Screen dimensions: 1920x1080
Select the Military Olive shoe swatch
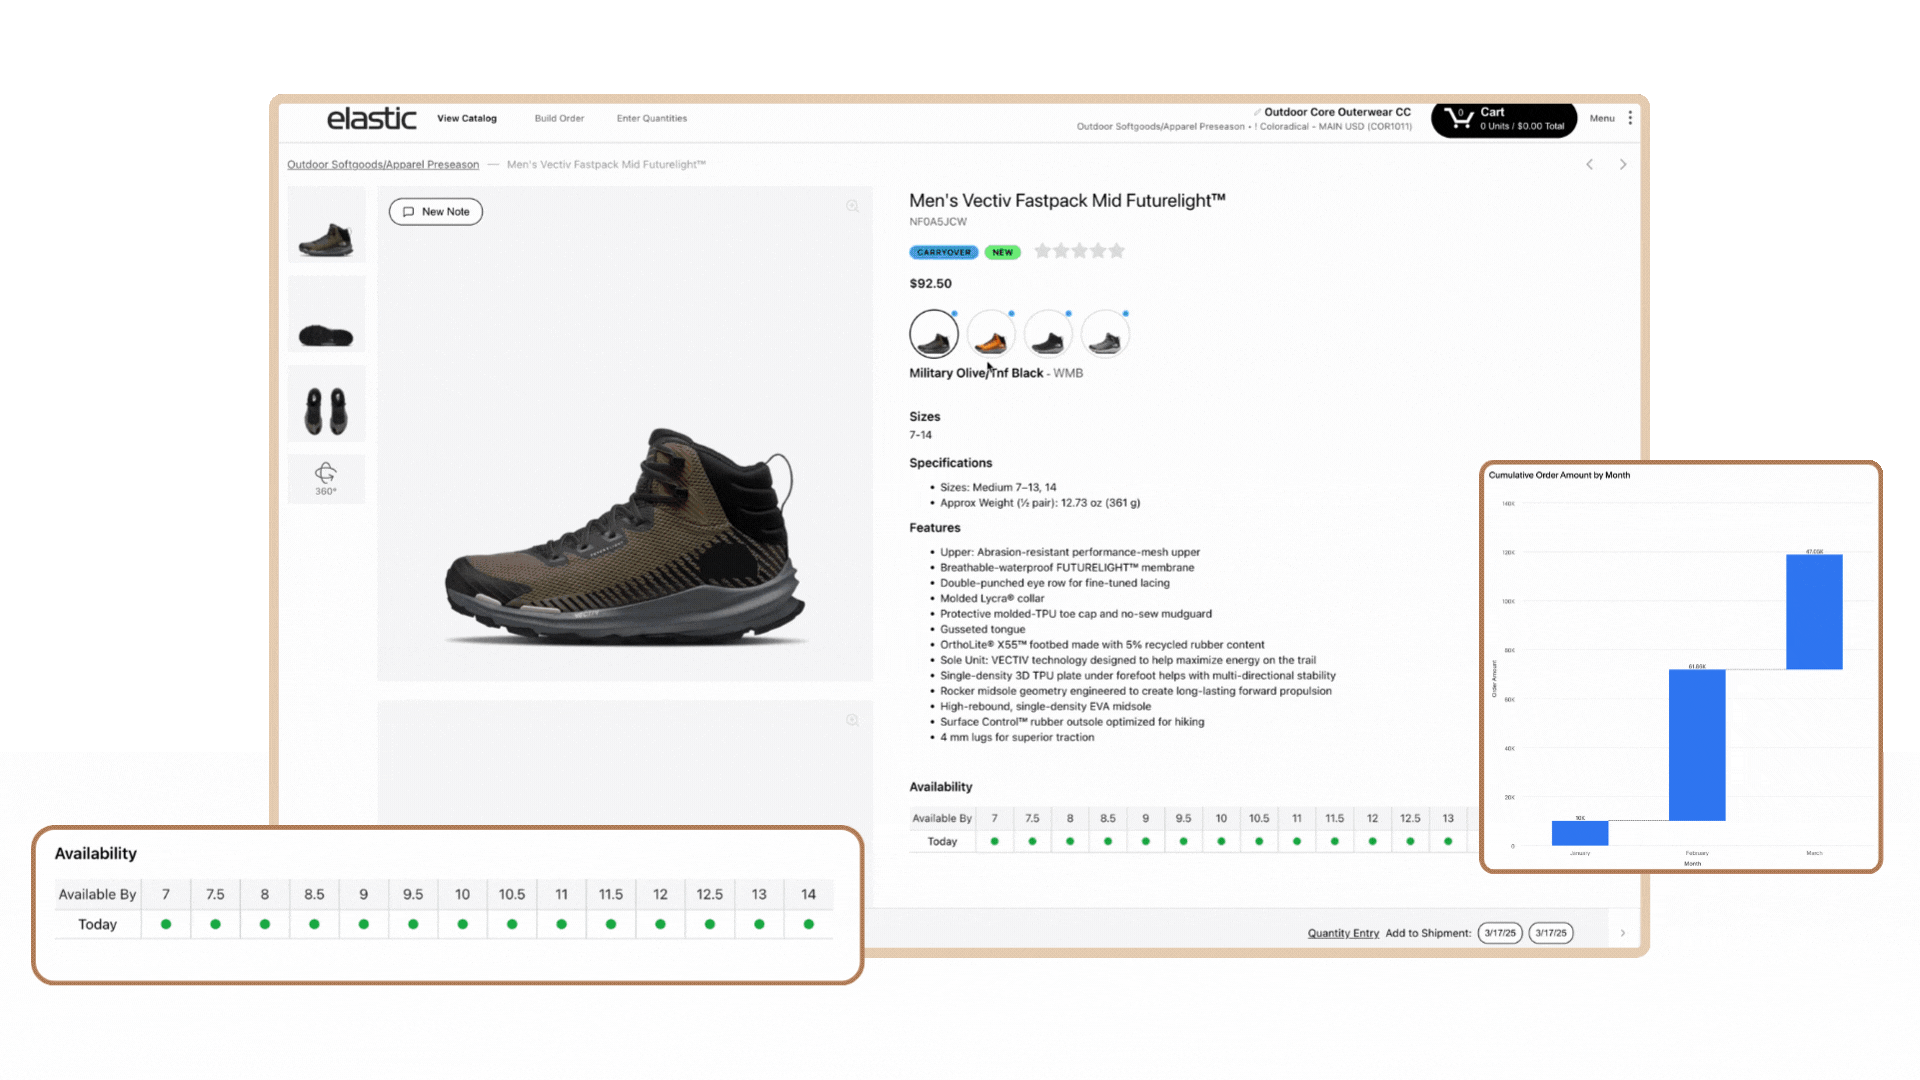(933, 335)
